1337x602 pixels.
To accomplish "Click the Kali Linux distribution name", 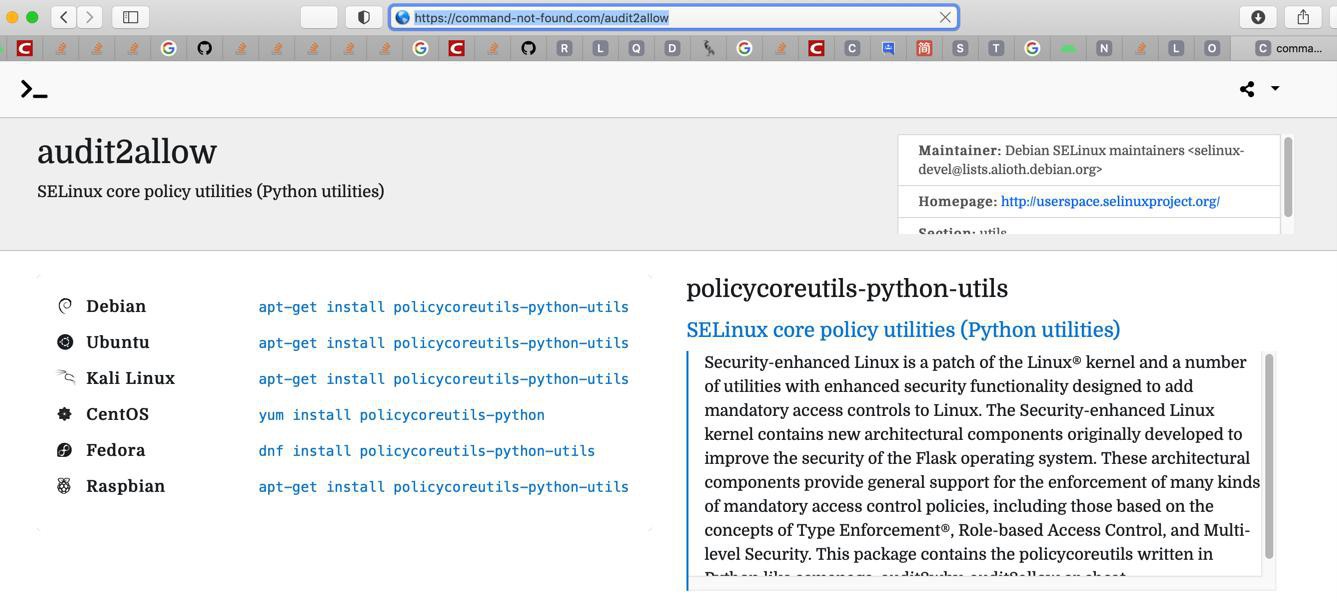I will point(130,378).
